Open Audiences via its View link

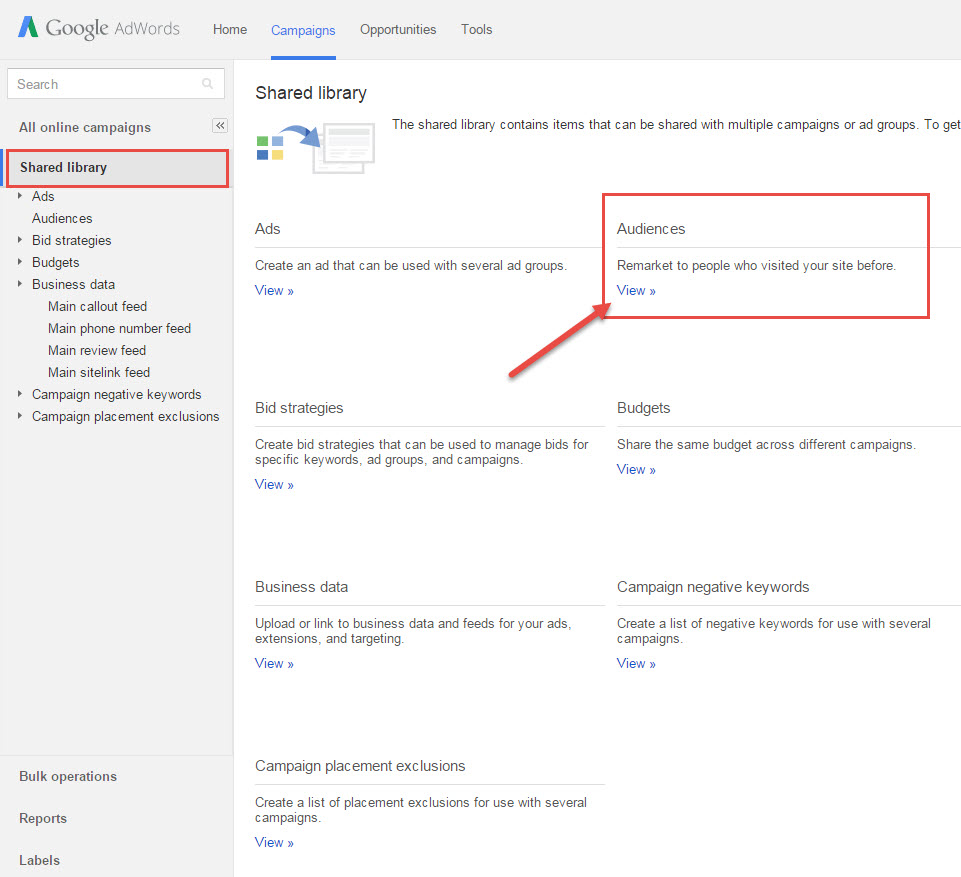pos(636,290)
